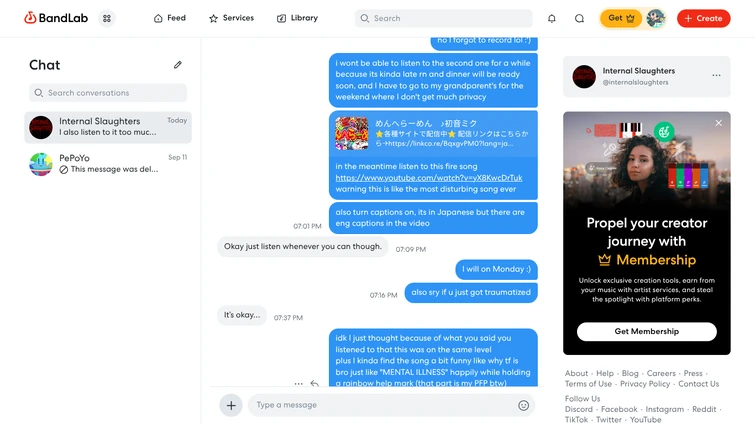This screenshot has width=755, height=424.
Task: Close the Membership promo card
Action: pyautogui.click(x=718, y=123)
